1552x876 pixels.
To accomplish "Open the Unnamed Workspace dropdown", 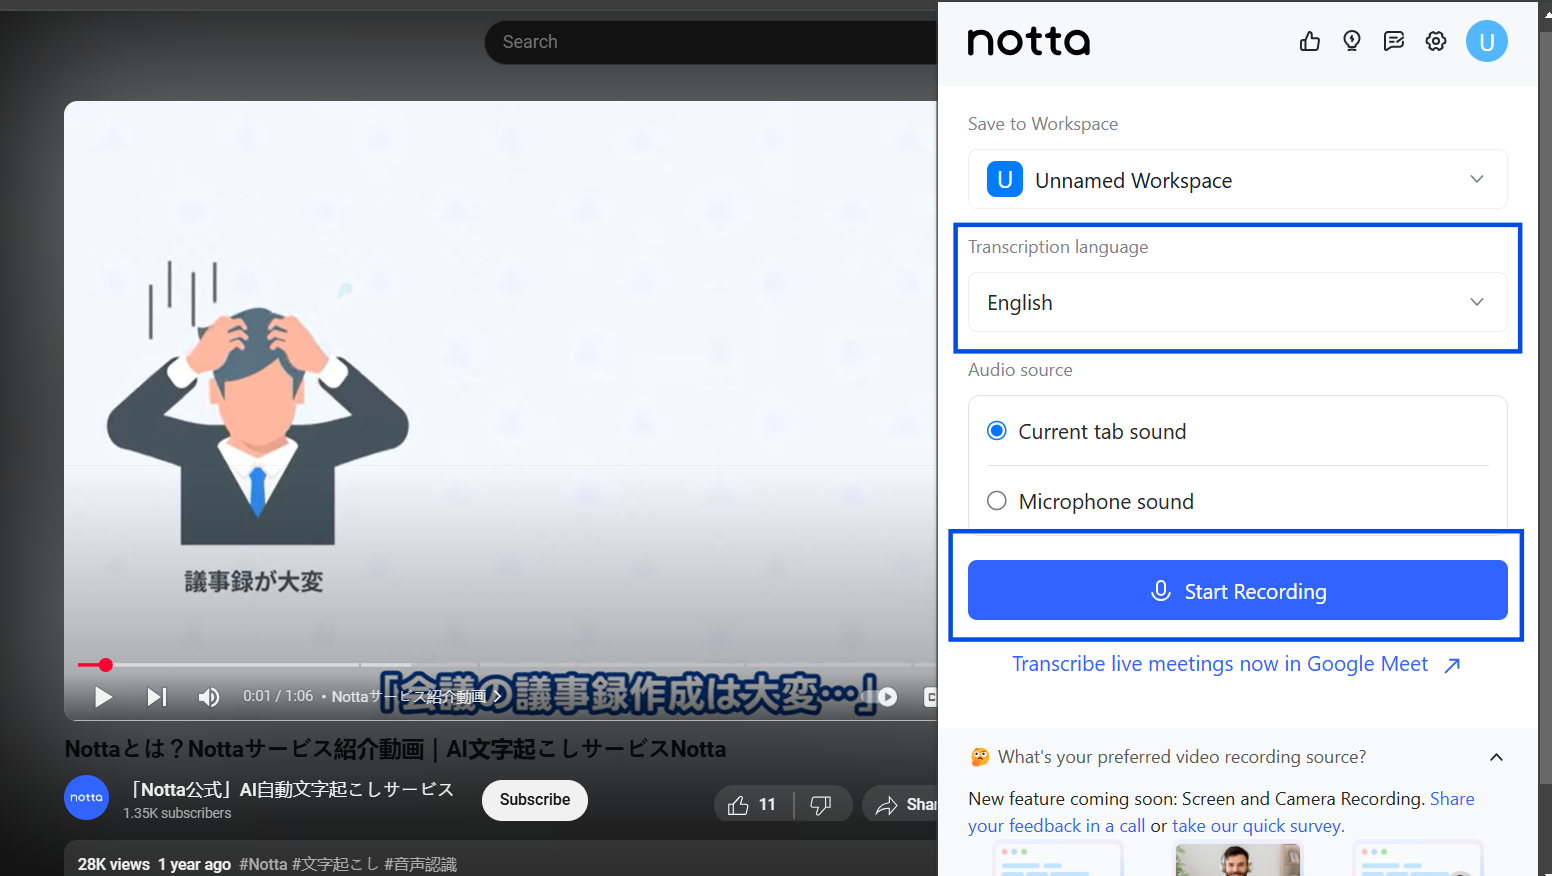I will [1238, 179].
